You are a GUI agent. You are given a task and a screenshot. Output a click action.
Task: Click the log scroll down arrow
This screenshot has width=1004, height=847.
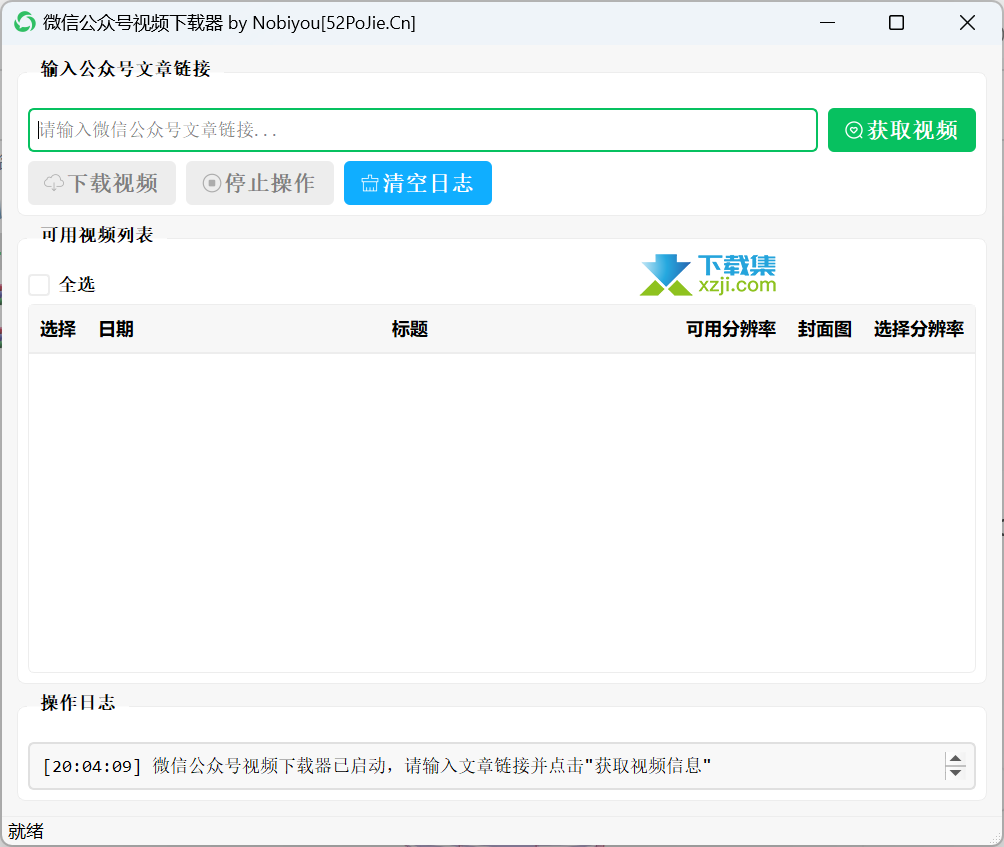955,773
